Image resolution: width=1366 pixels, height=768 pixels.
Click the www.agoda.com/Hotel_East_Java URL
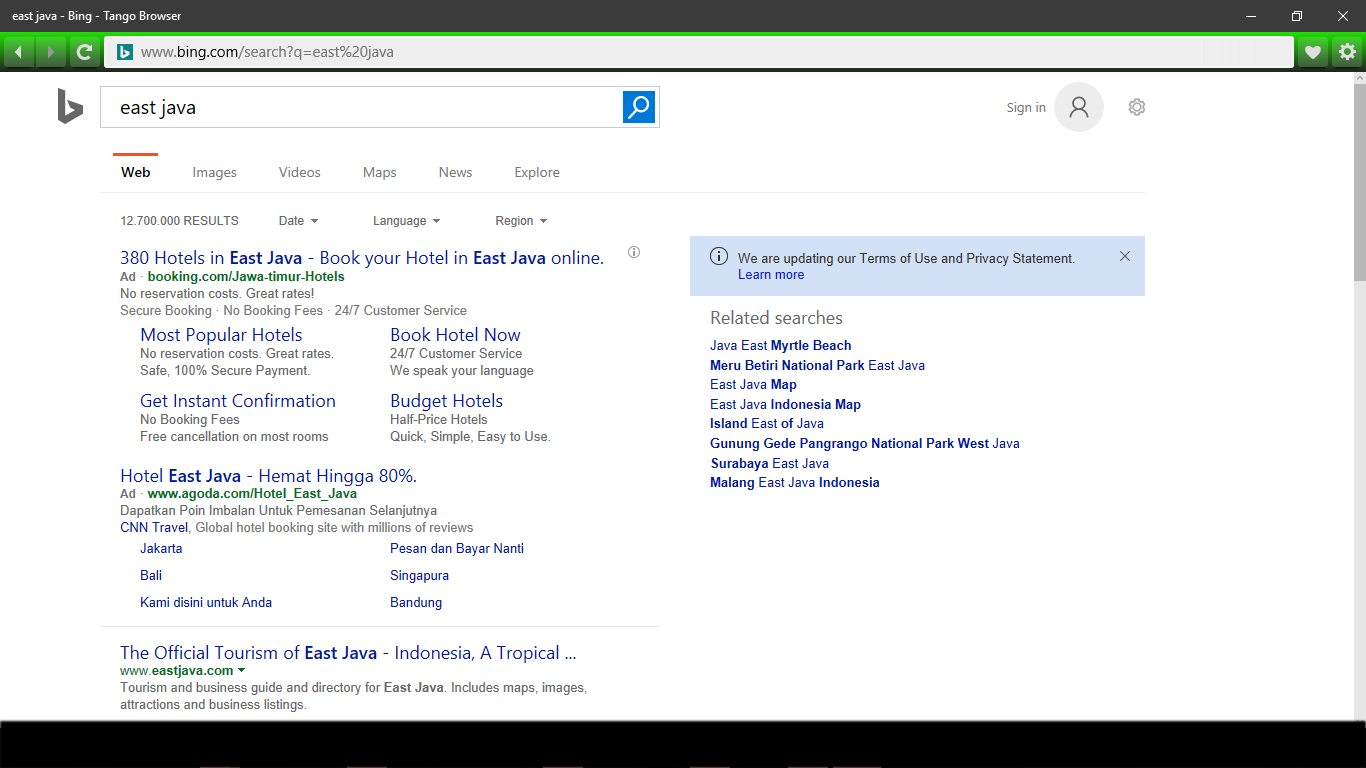click(252, 494)
